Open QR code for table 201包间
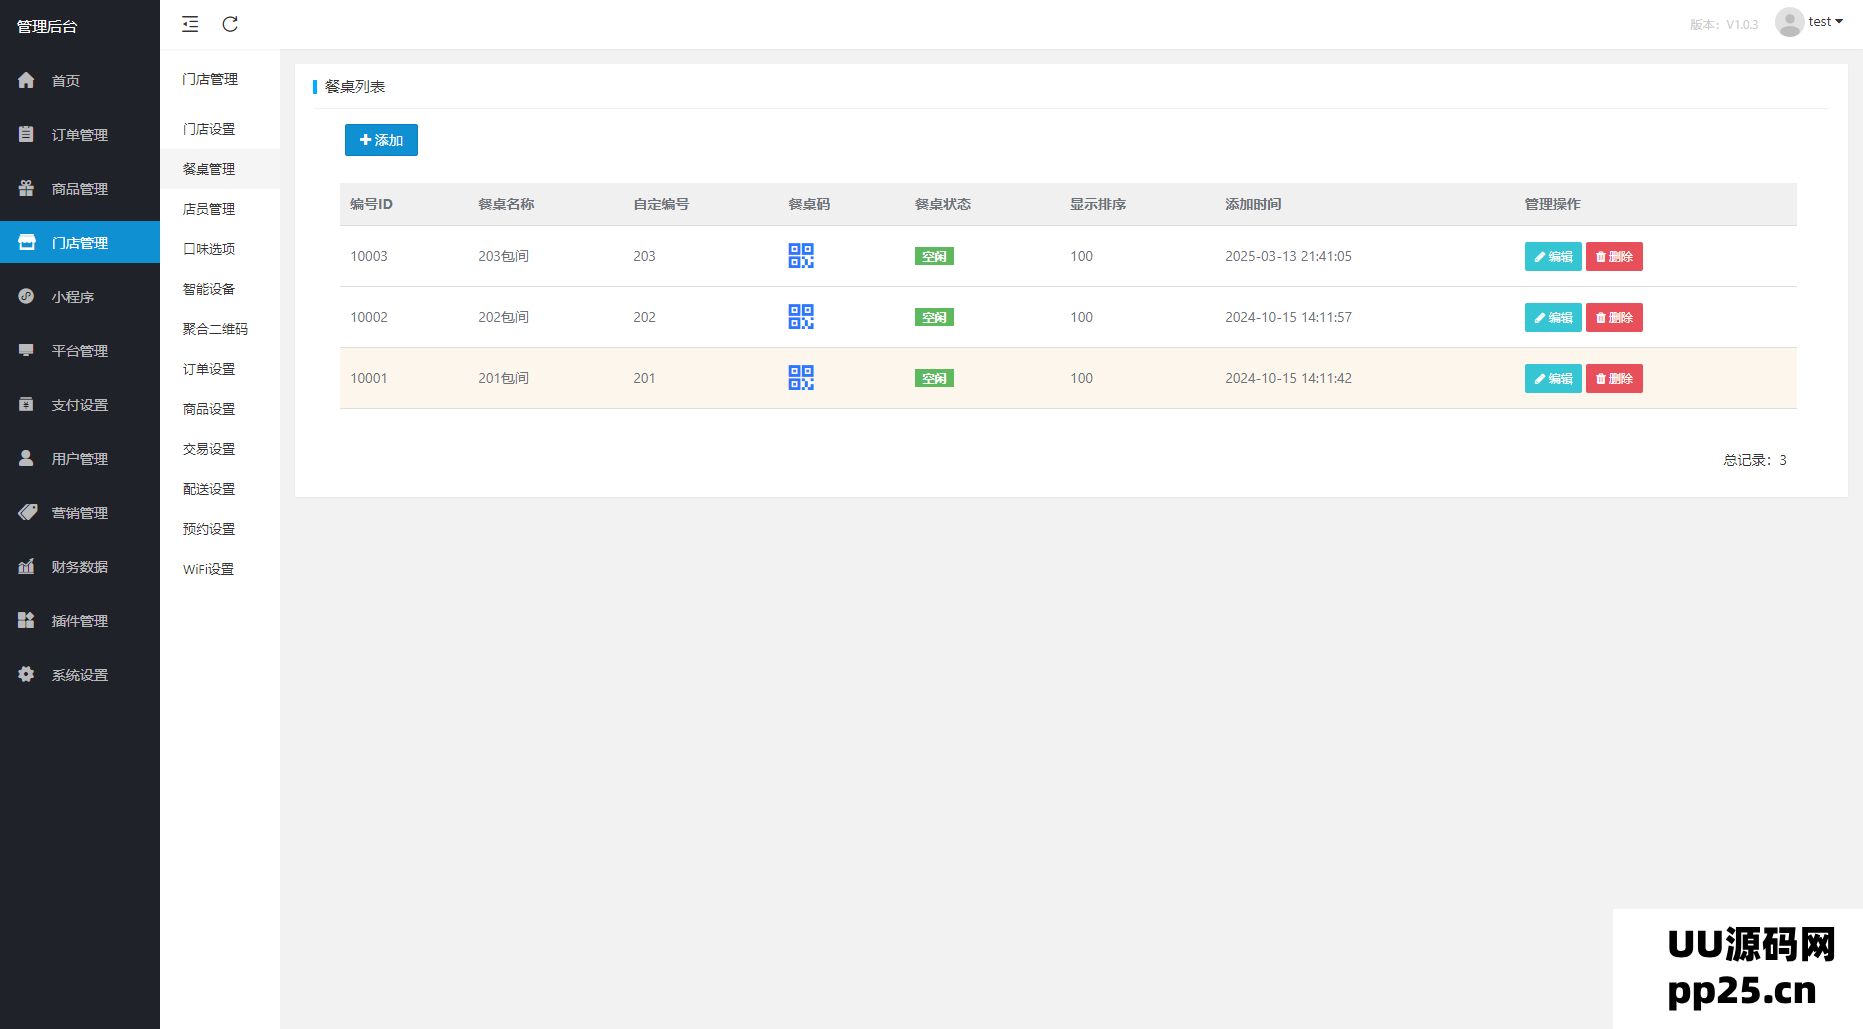 (x=801, y=378)
